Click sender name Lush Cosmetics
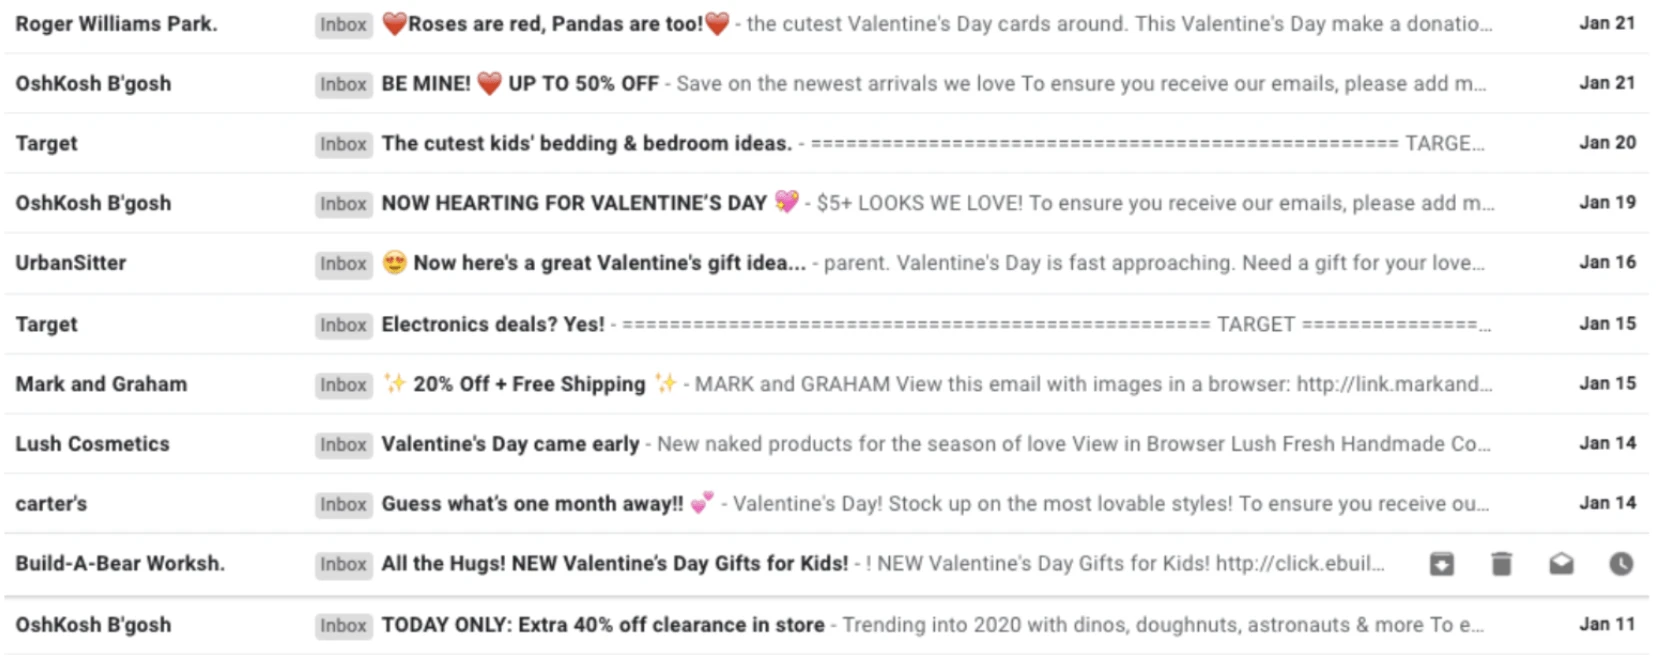 point(92,445)
